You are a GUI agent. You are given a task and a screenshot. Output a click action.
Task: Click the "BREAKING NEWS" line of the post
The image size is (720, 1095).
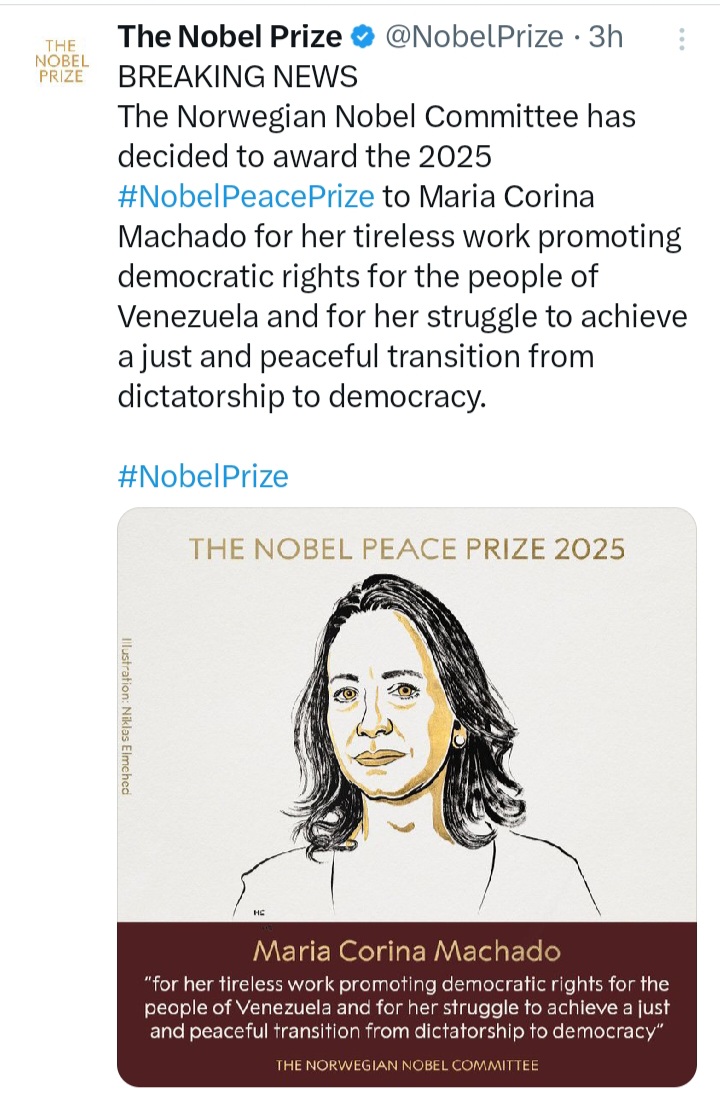(x=238, y=77)
